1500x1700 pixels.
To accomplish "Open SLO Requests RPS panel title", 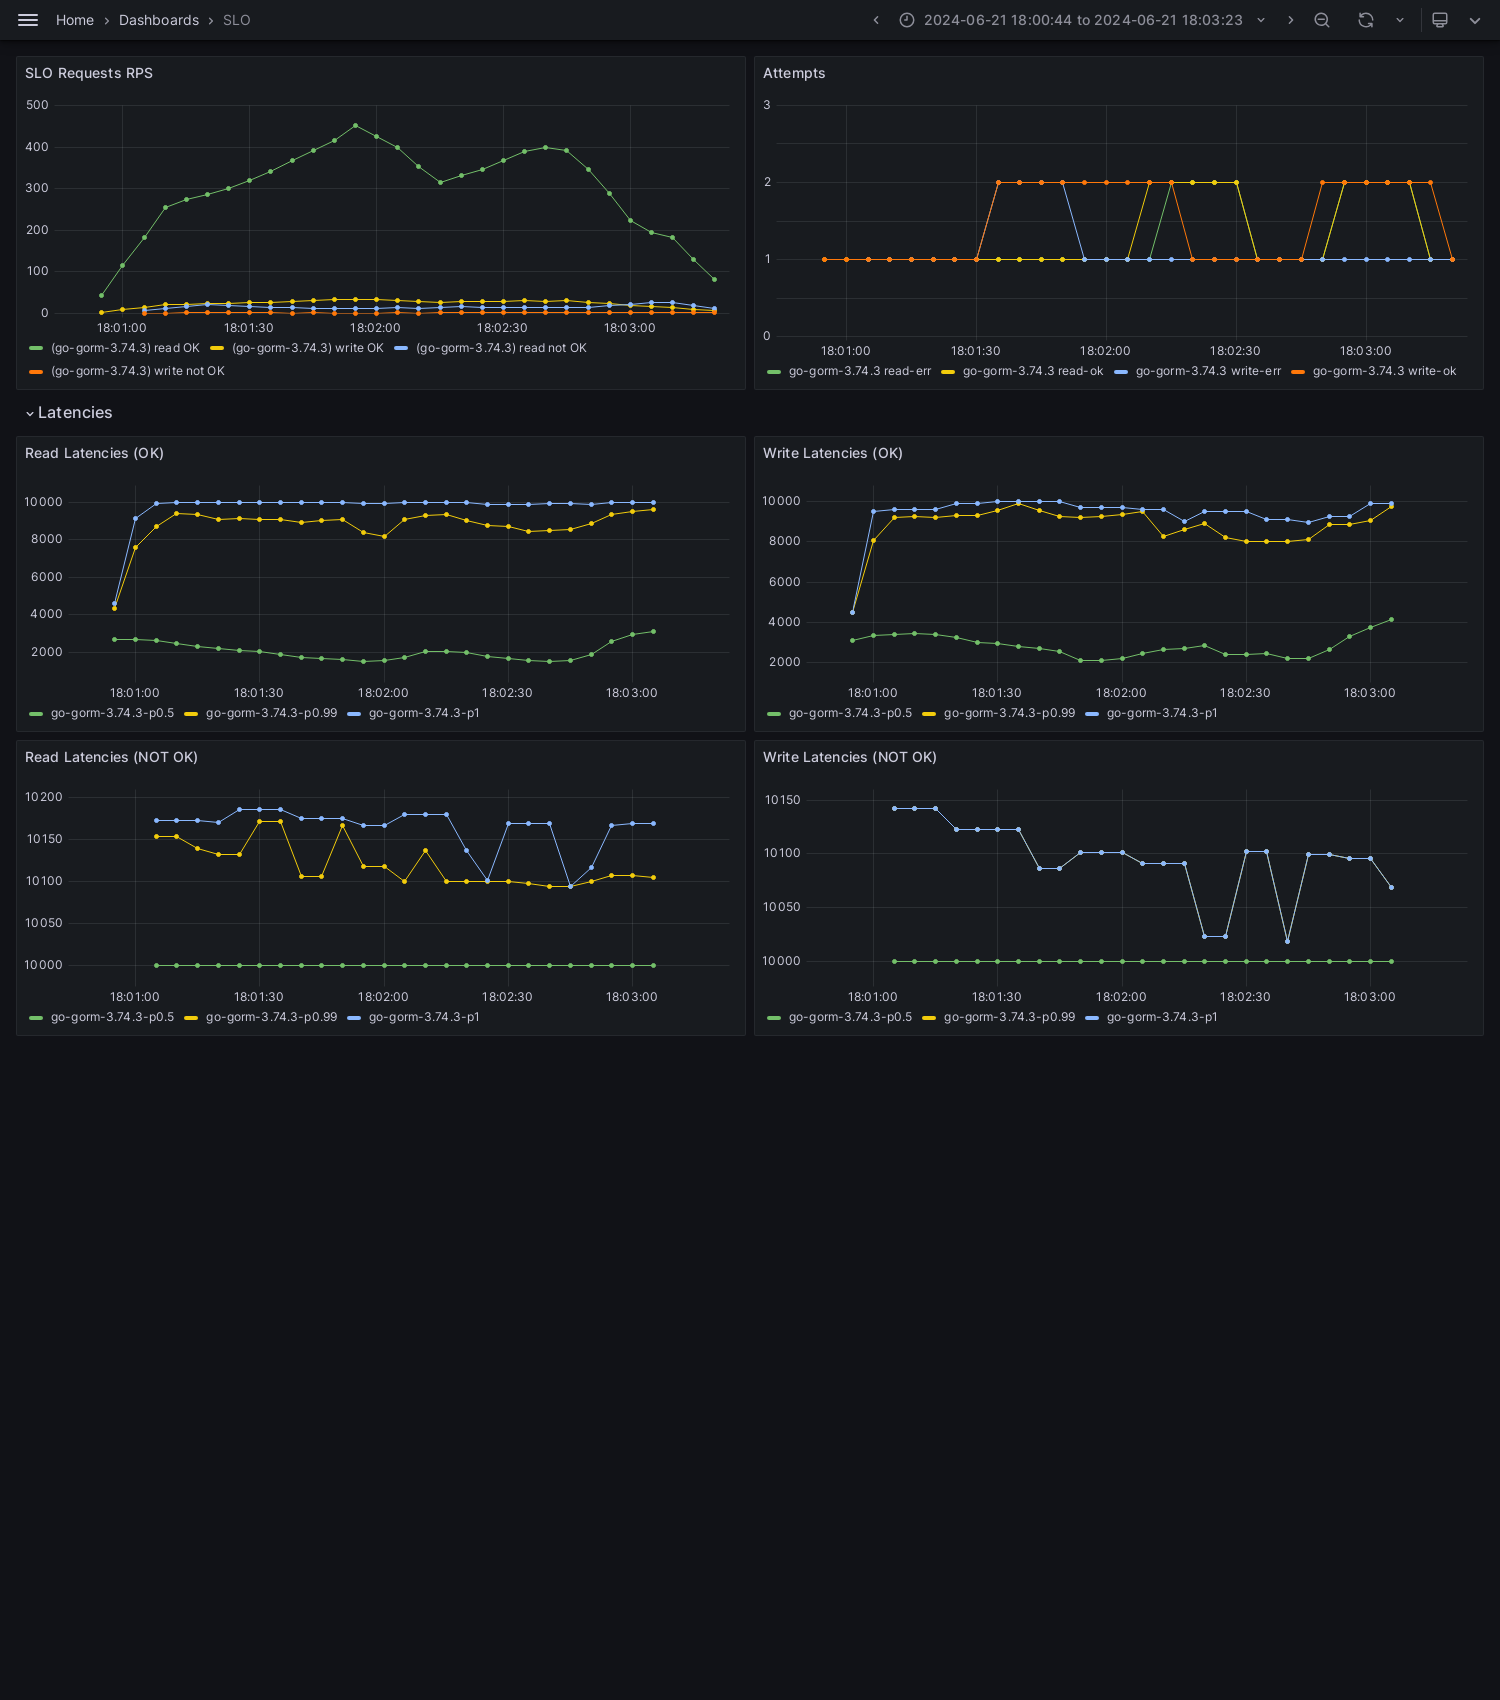I will click(x=89, y=73).
